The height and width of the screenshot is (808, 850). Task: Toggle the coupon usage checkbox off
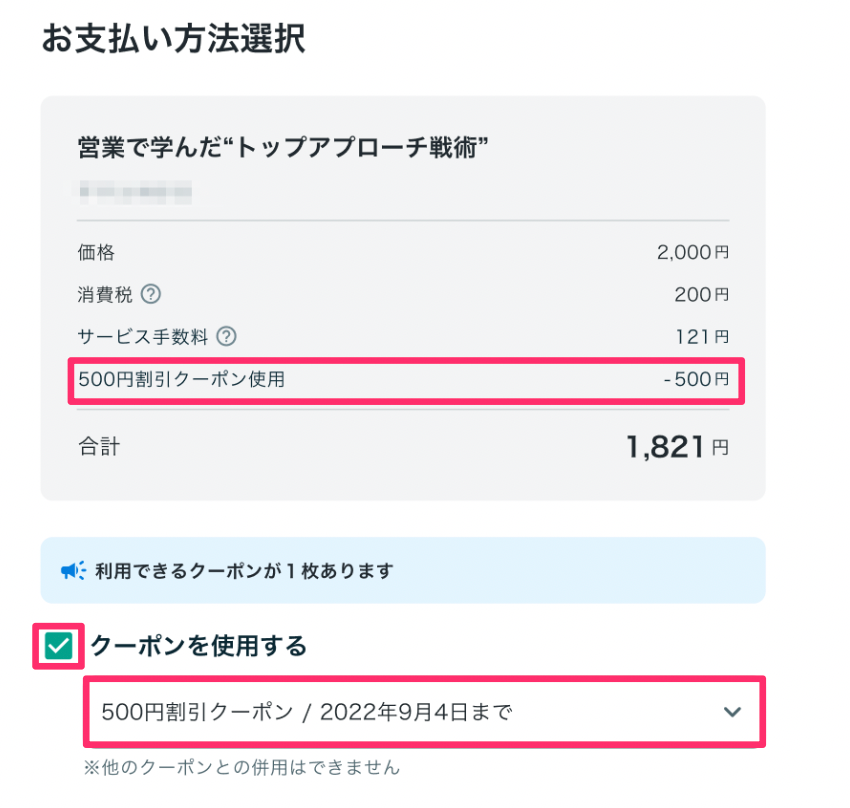[57, 647]
